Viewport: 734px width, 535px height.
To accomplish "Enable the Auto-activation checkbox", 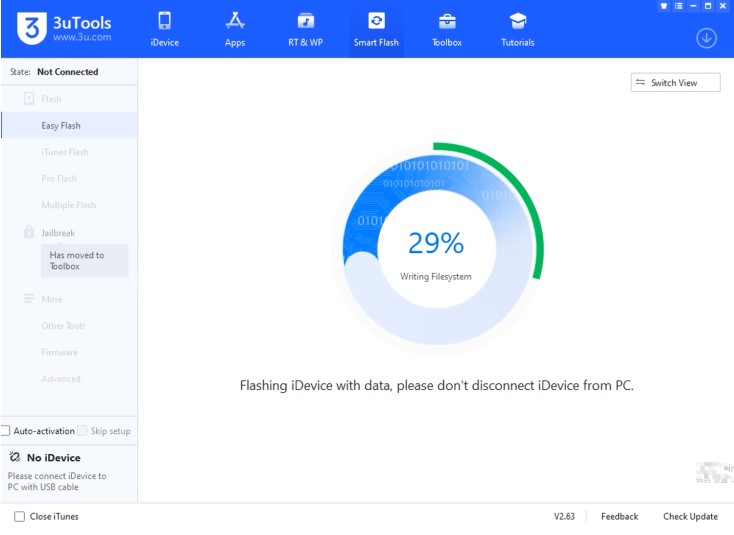I will point(6,431).
